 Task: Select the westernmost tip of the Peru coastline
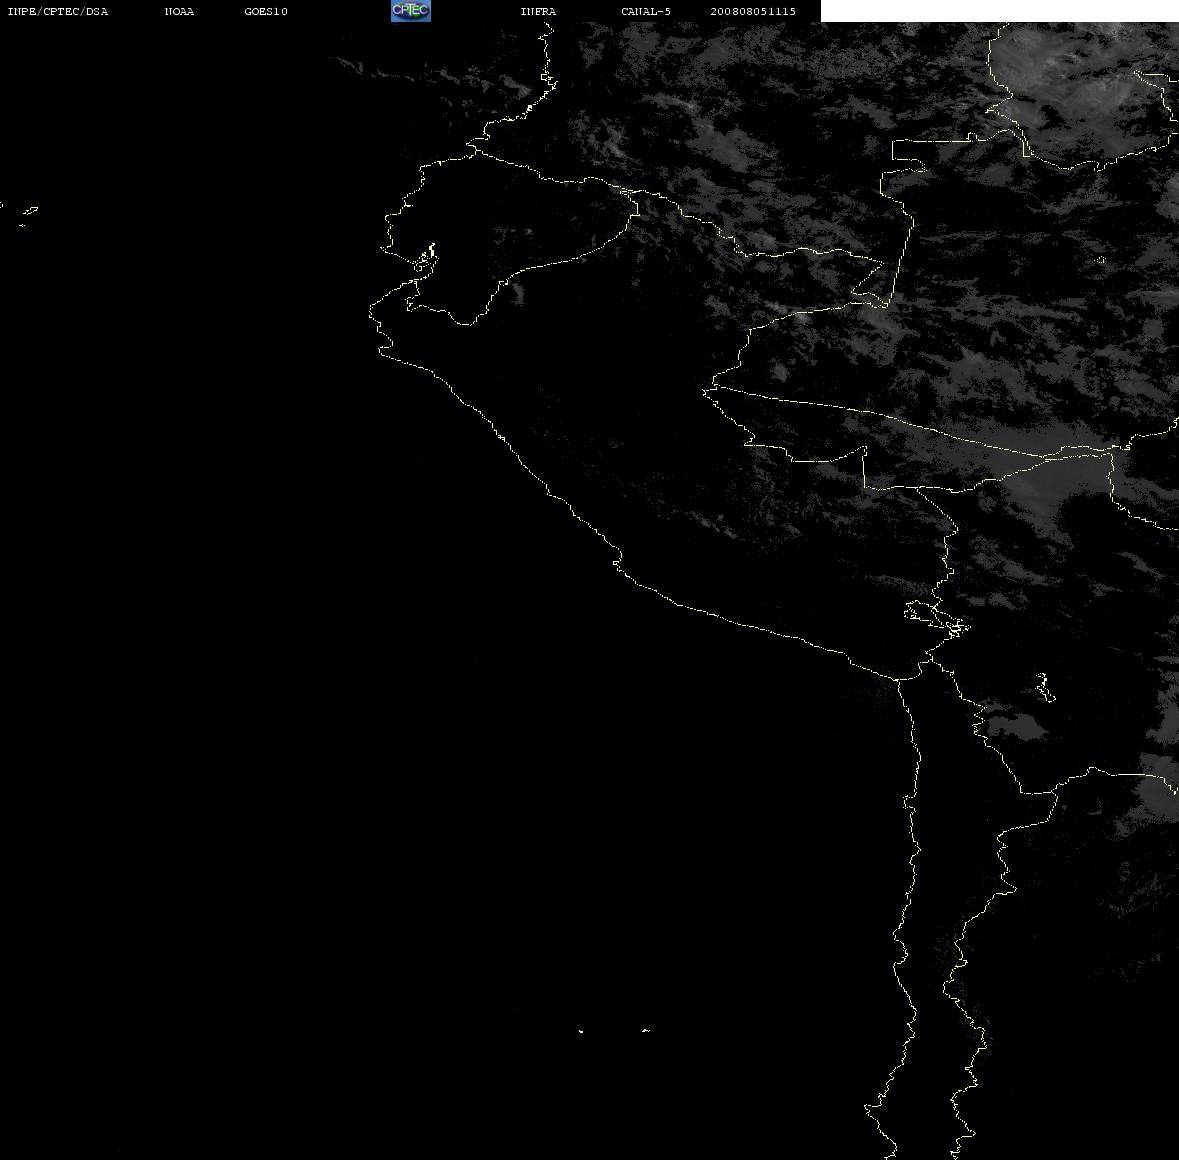tap(371, 312)
